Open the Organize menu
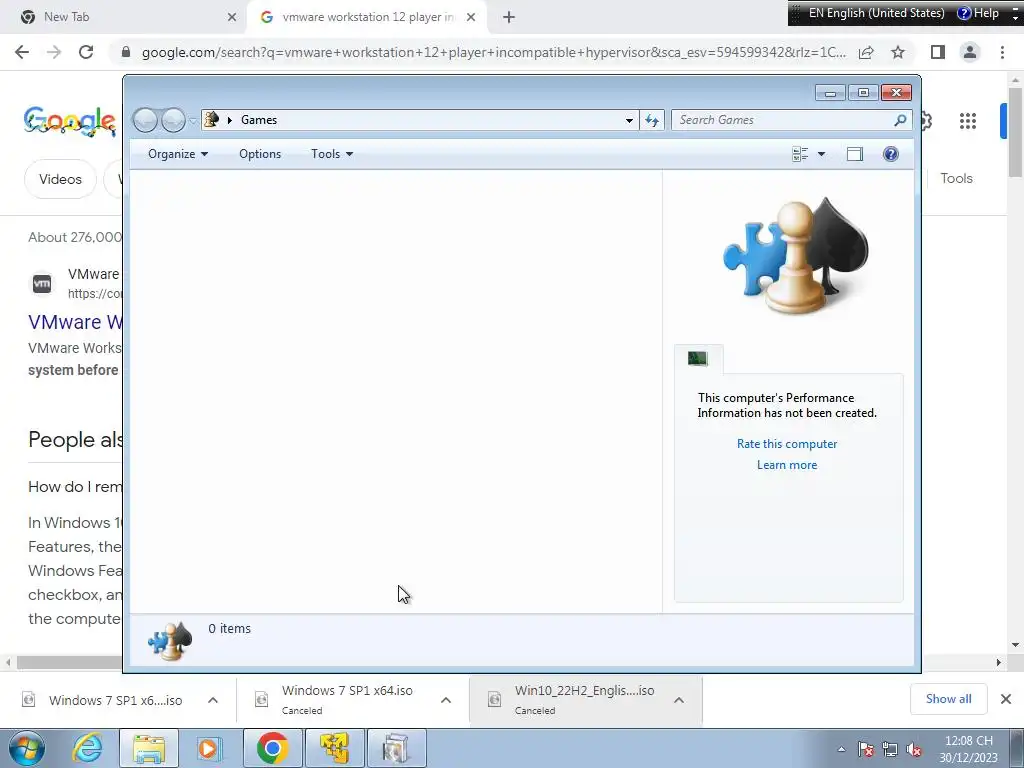Screen dimensions: 1024x768 pyautogui.click(x=178, y=154)
